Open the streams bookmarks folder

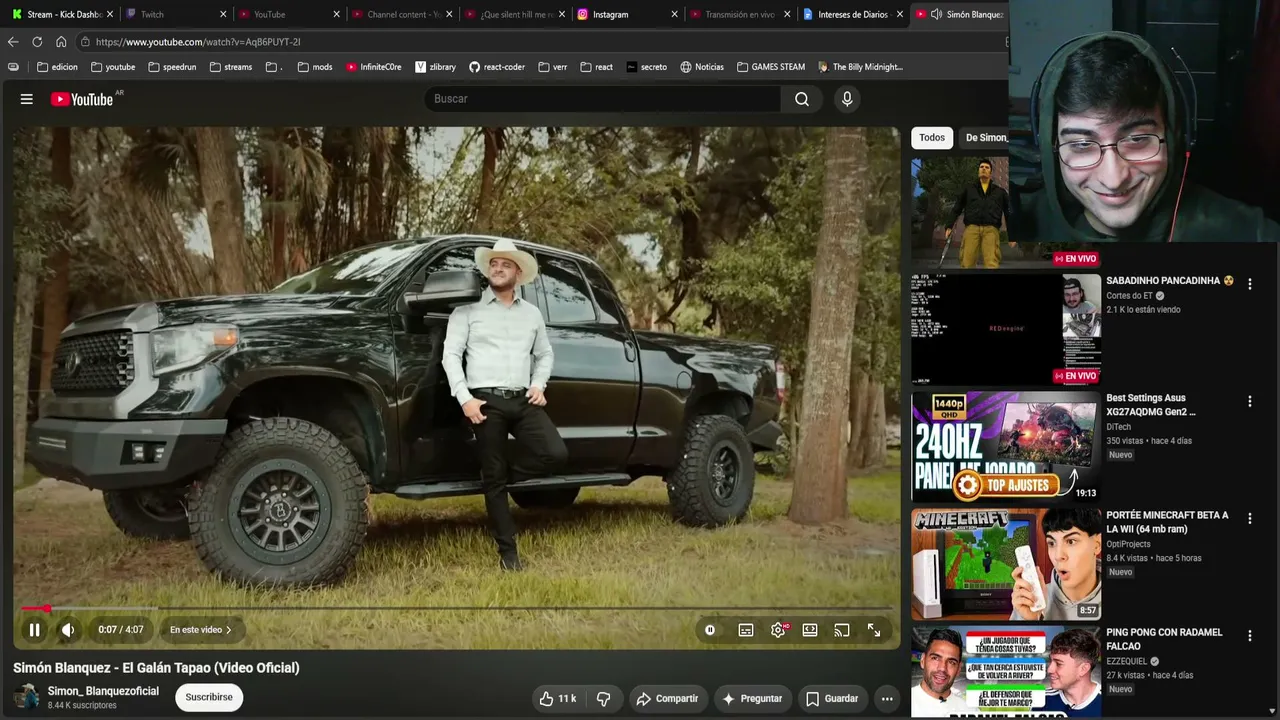click(x=231, y=67)
